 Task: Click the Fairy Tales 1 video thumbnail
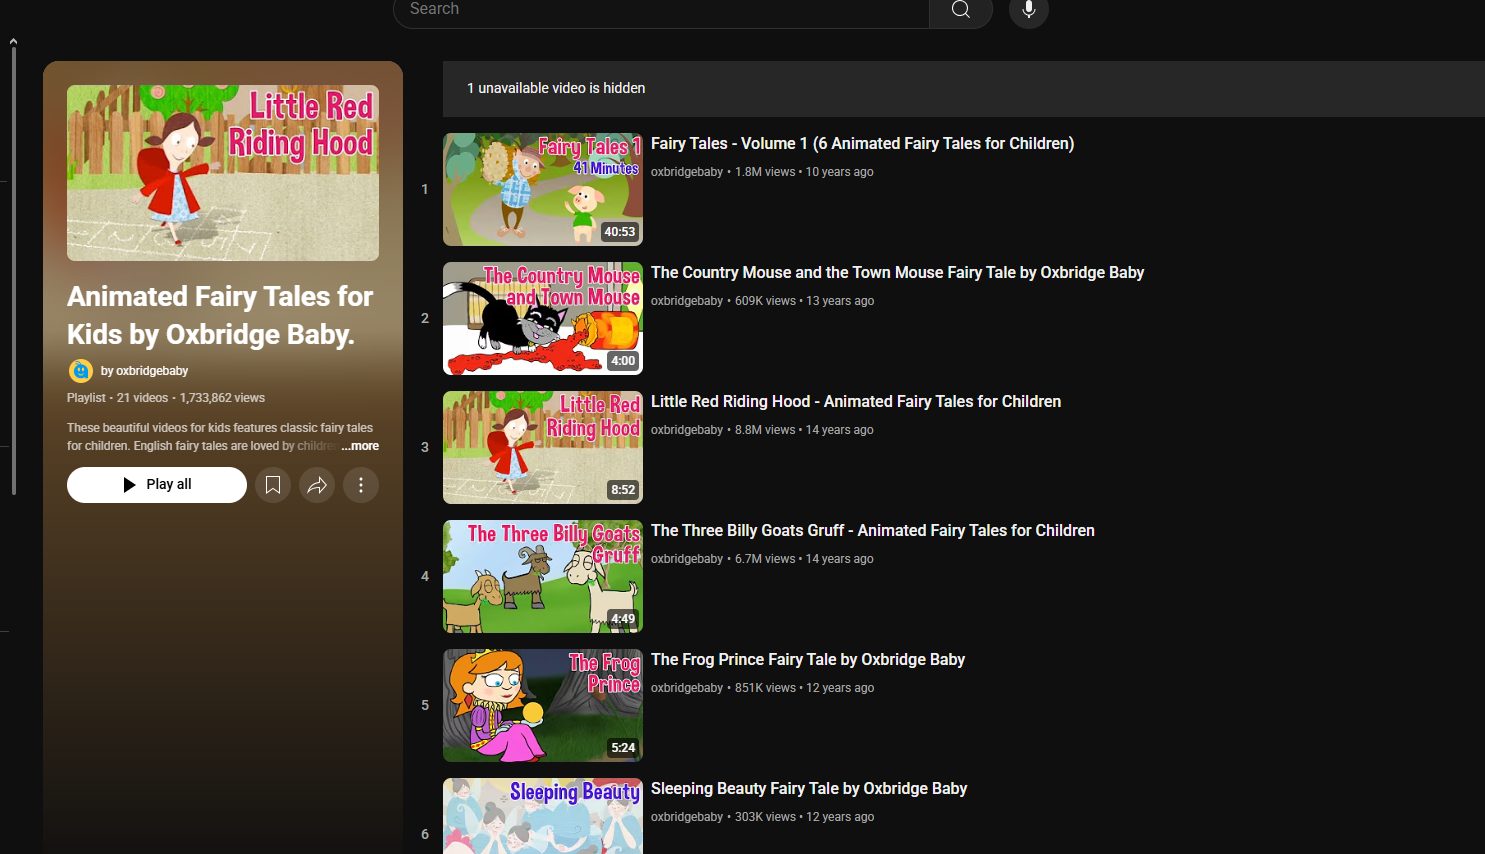[542, 189]
